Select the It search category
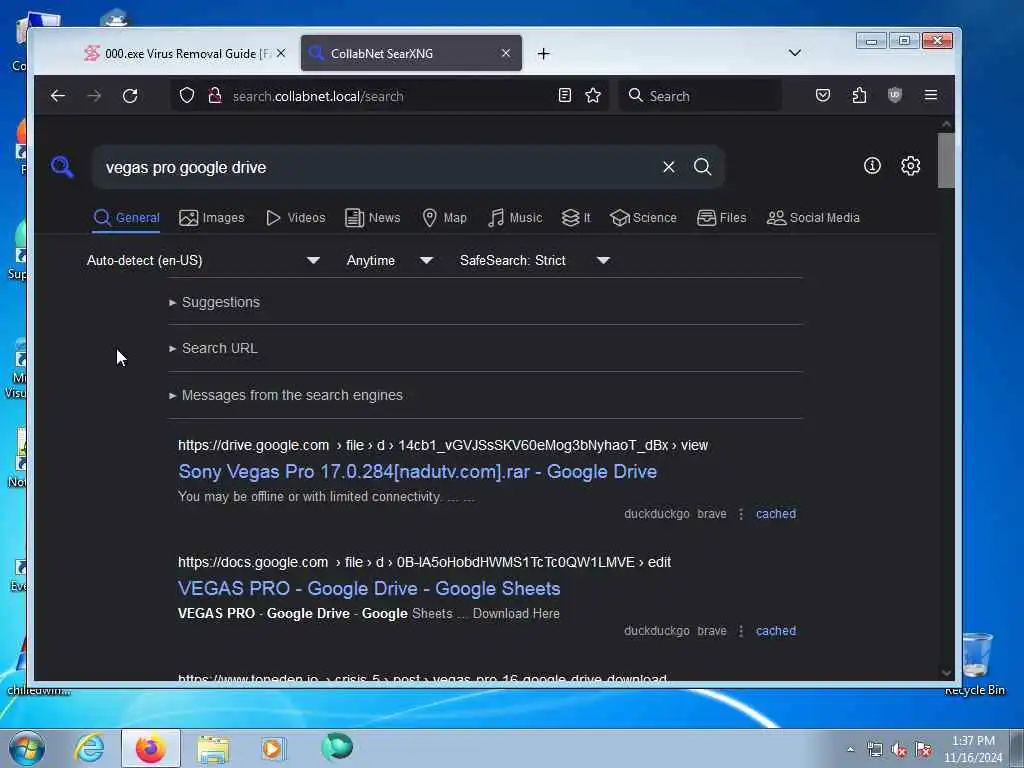1024x768 pixels. pyautogui.click(x=575, y=217)
